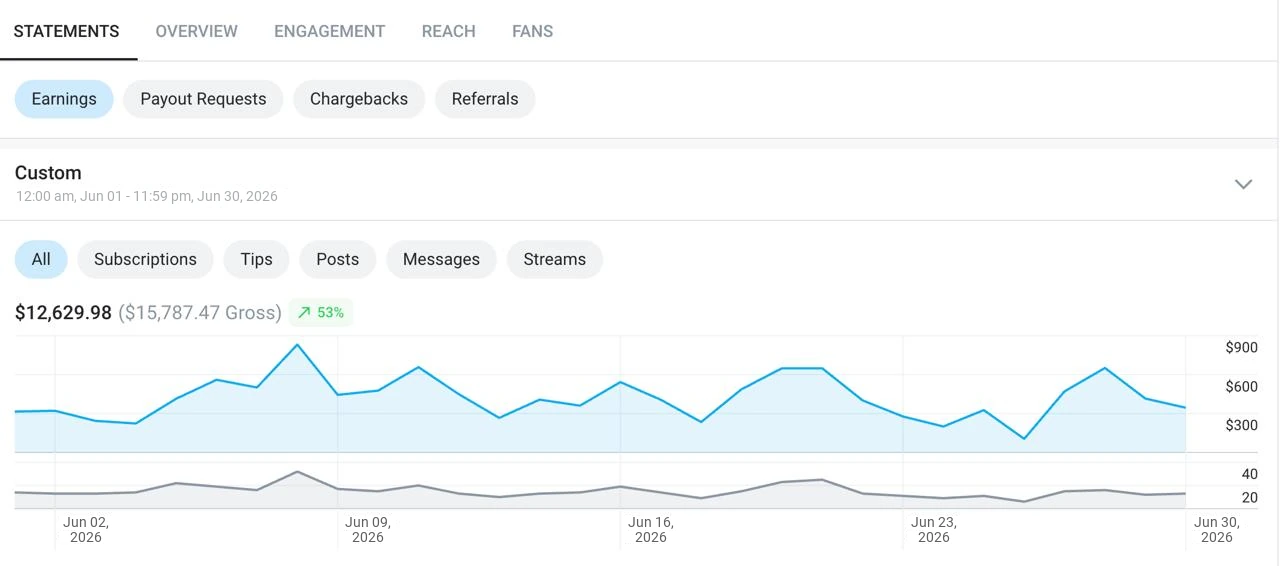Go to the ENGAGEMENT tab

click(x=329, y=31)
